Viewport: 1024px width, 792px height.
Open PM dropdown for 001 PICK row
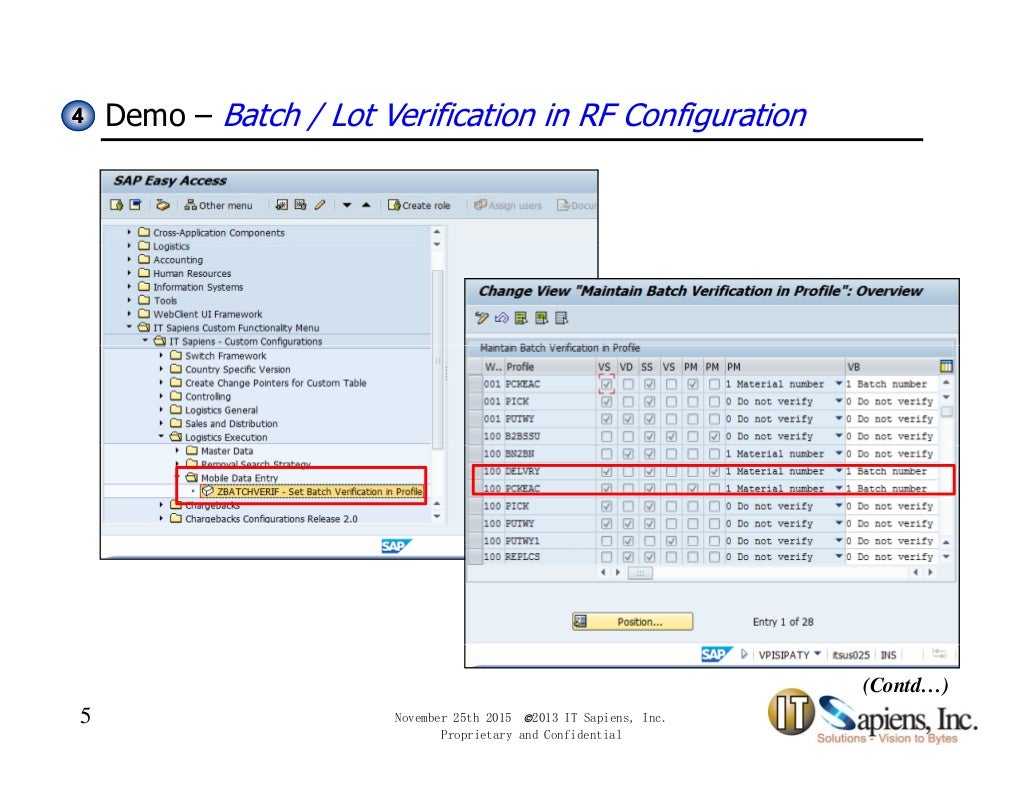pyautogui.click(x=839, y=402)
